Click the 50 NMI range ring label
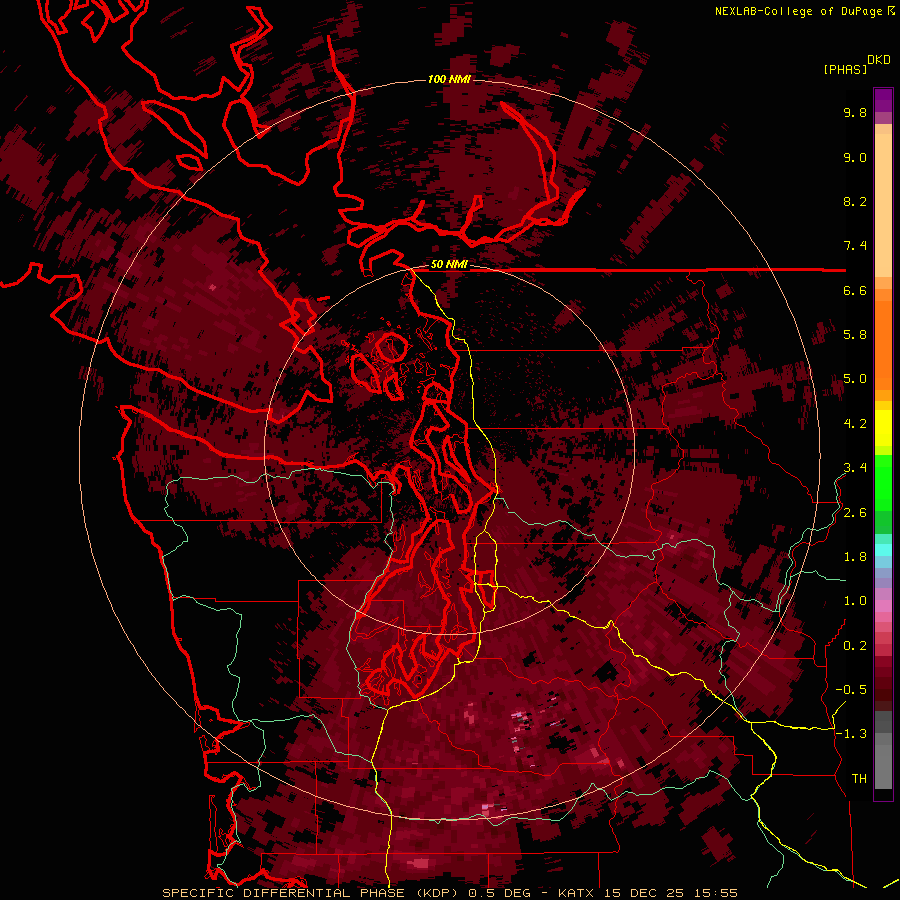Viewport: 900px width, 900px height. (449, 264)
